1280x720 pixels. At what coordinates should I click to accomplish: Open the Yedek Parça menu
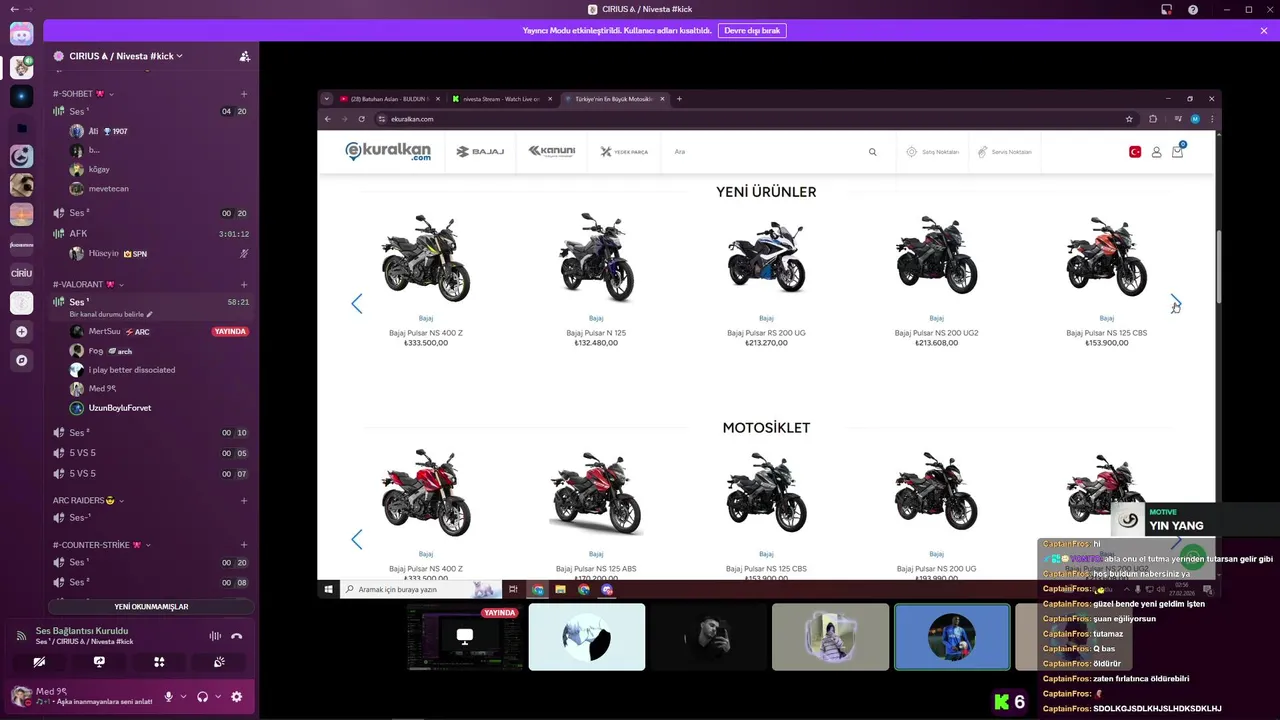pyautogui.click(x=624, y=152)
